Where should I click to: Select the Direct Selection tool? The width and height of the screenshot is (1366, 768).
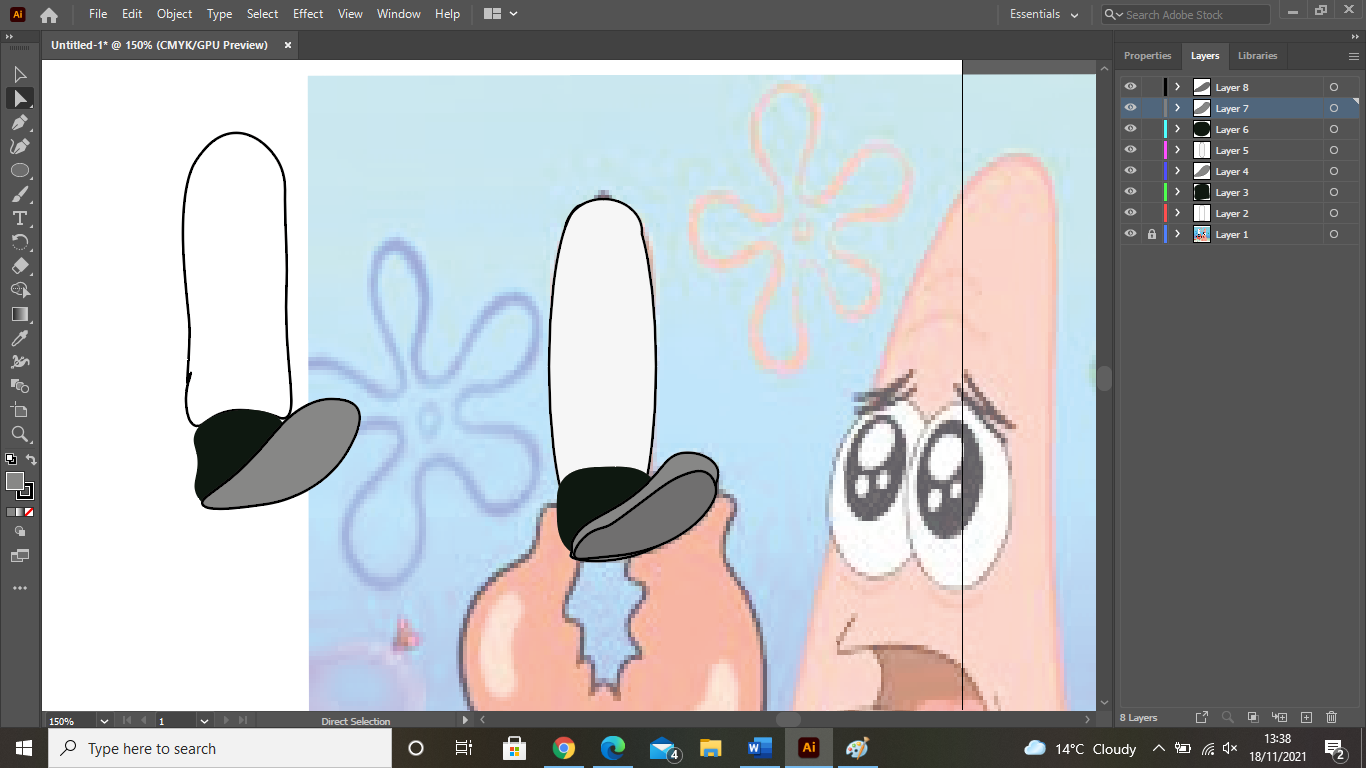(20, 98)
